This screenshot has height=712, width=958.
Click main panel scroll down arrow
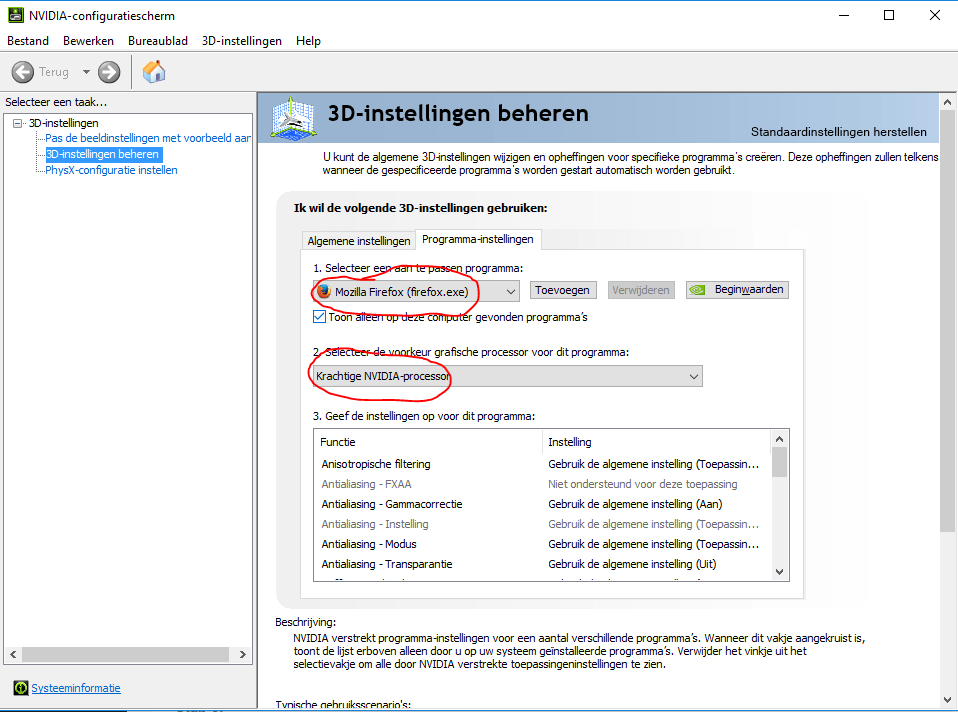948,700
